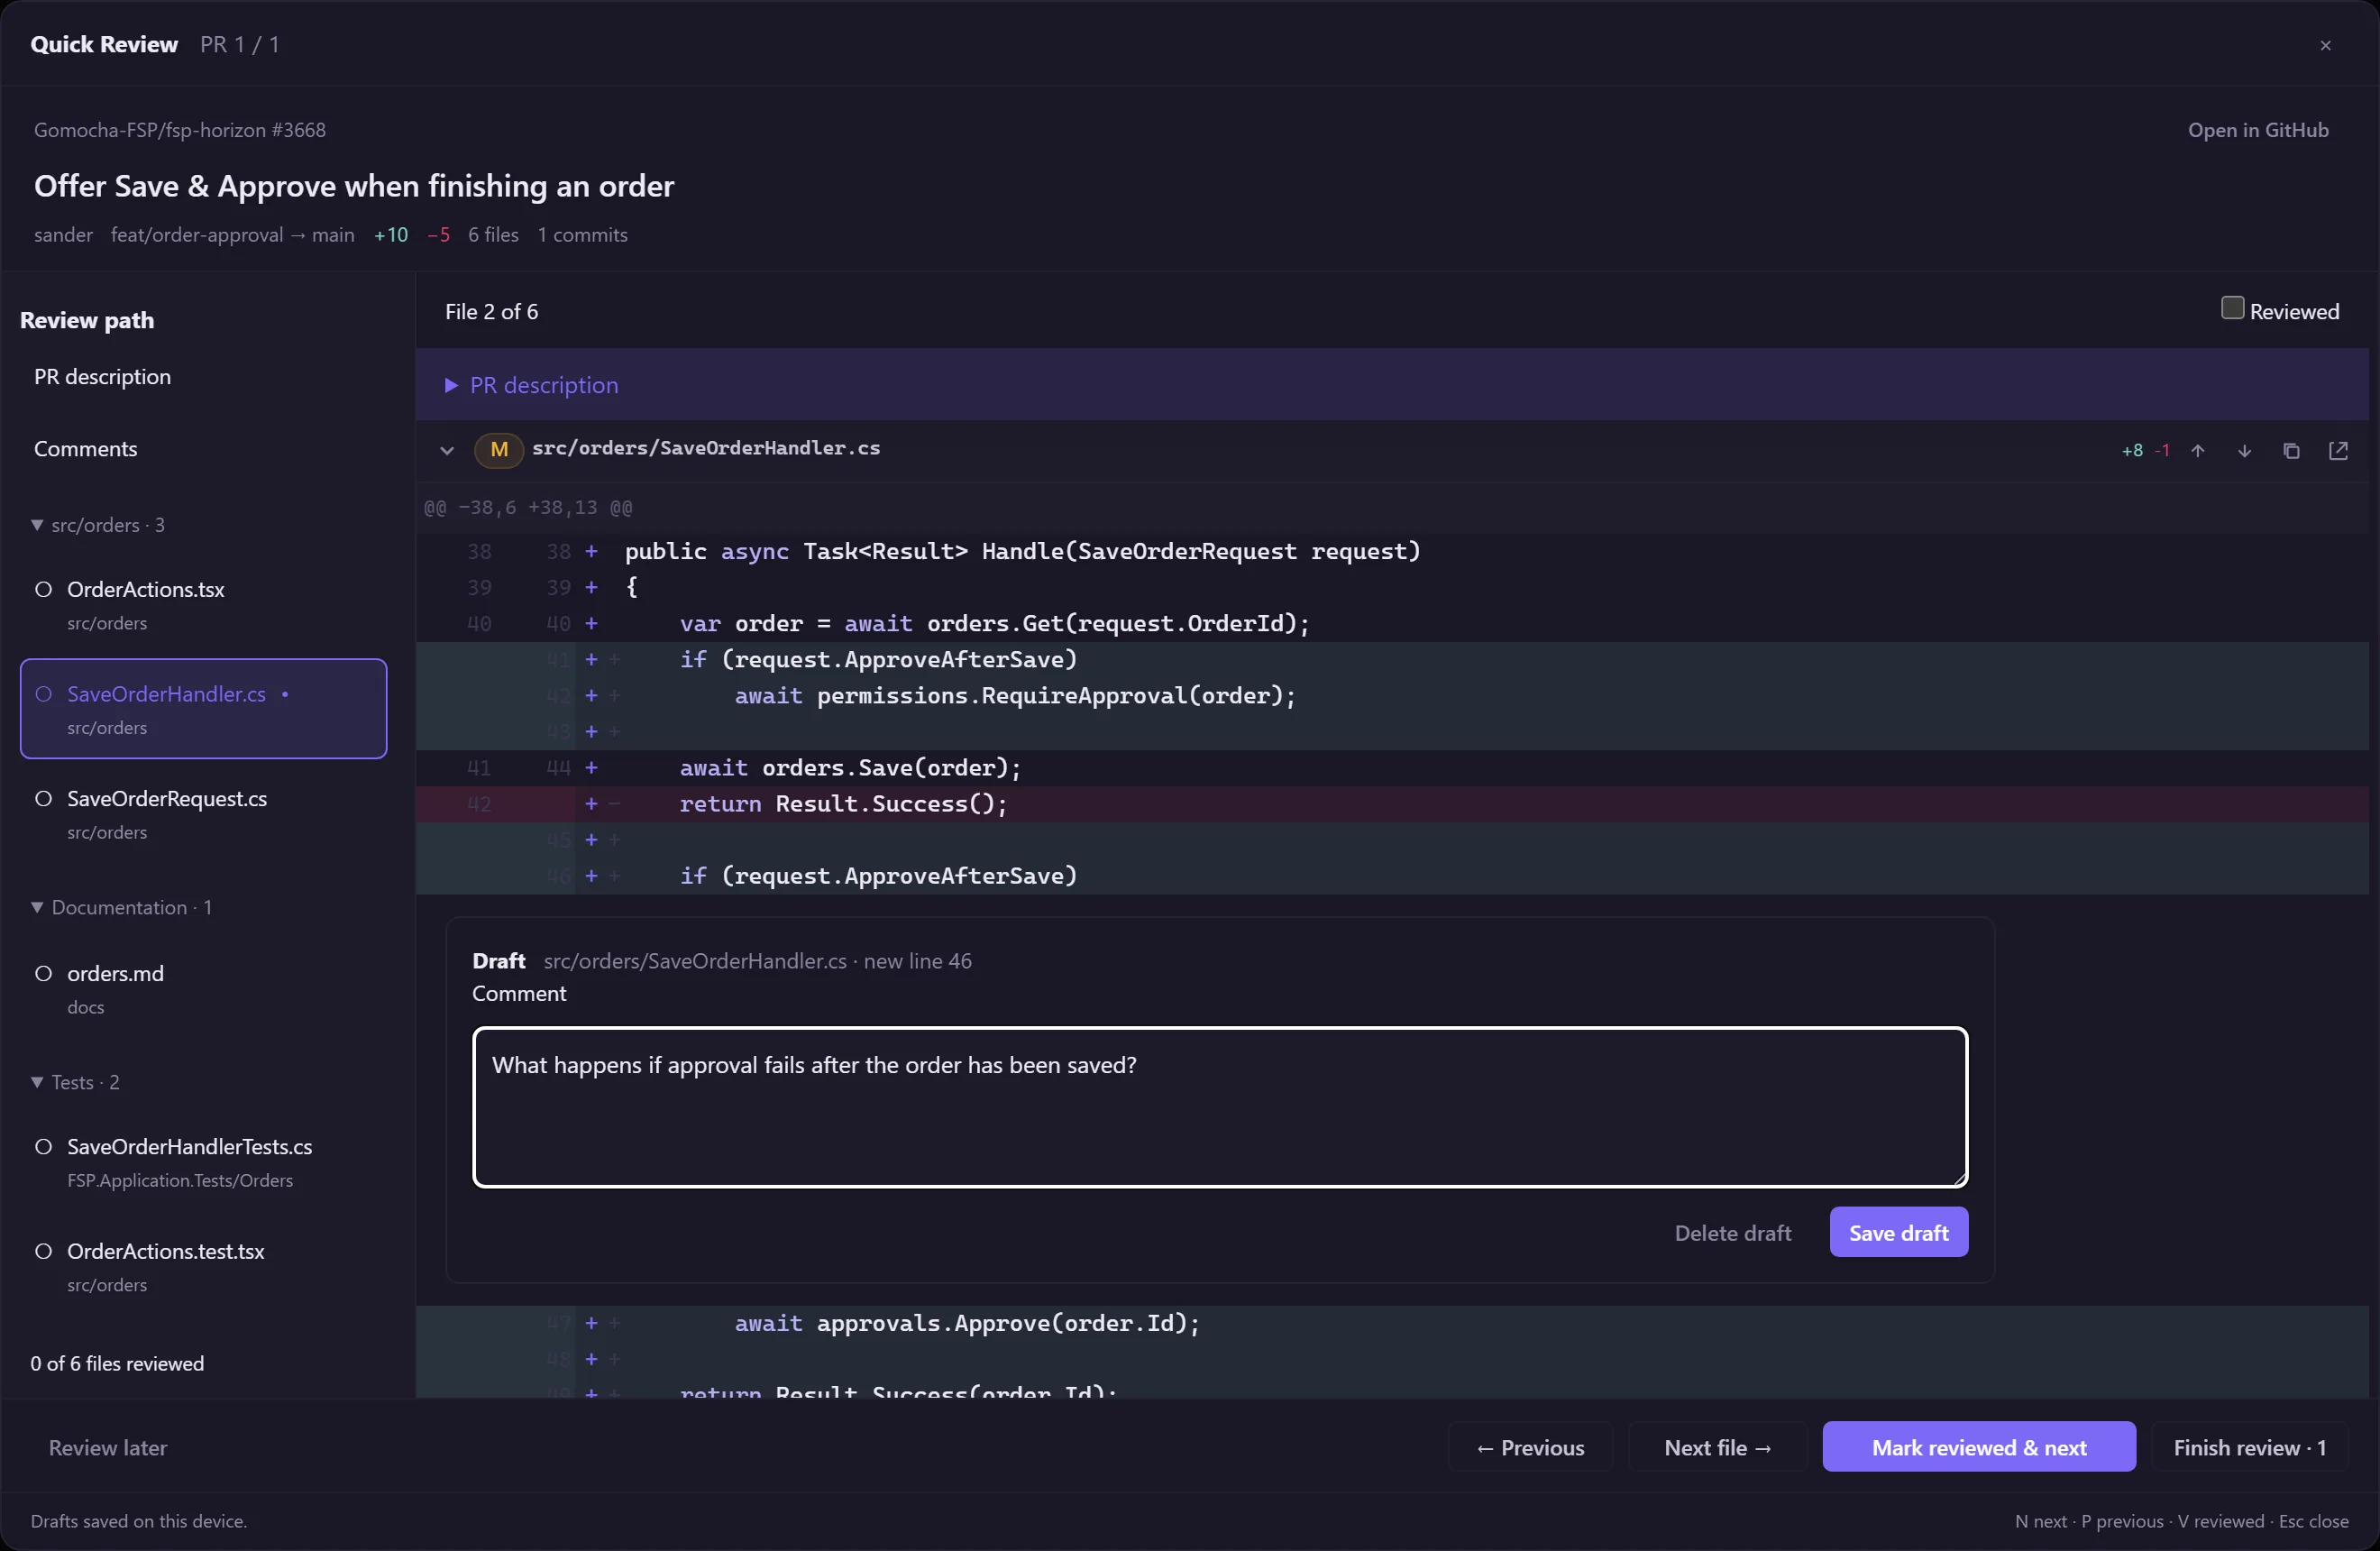Image resolution: width=2380 pixels, height=1551 pixels.
Task: Click the branch label feat/order-approval → main
Action: point(232,235)
